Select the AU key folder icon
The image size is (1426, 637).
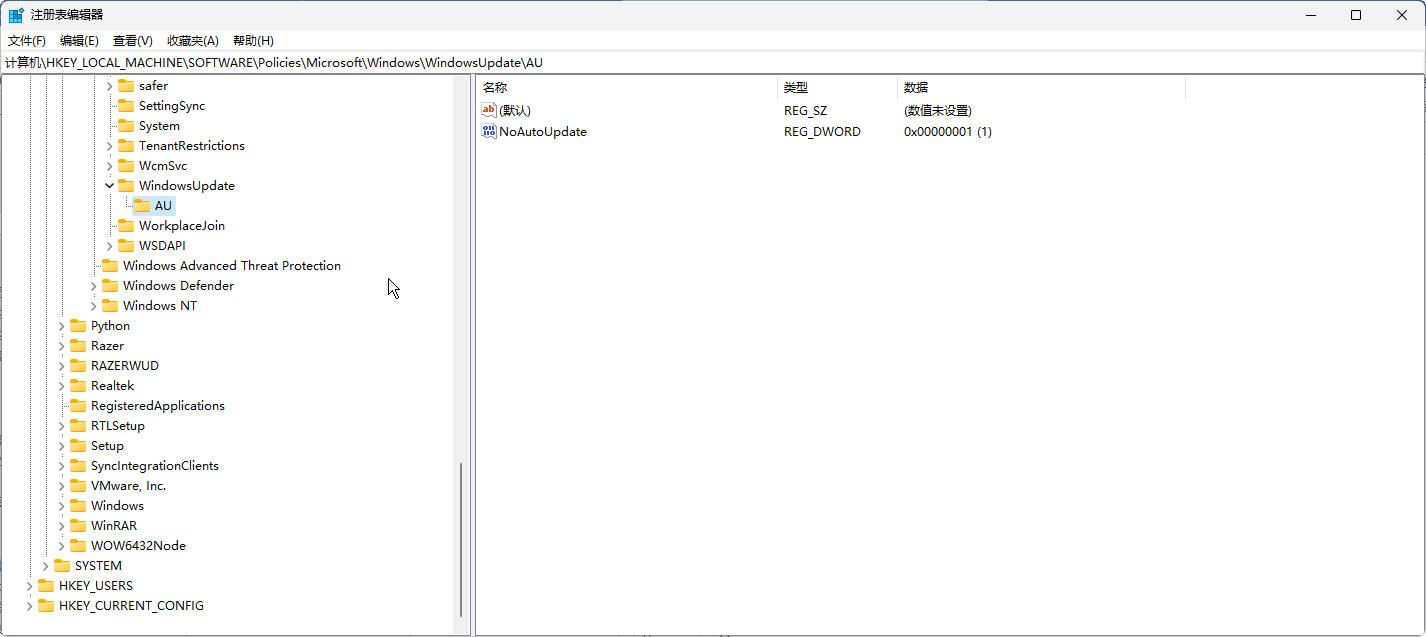tap(141, 205)
